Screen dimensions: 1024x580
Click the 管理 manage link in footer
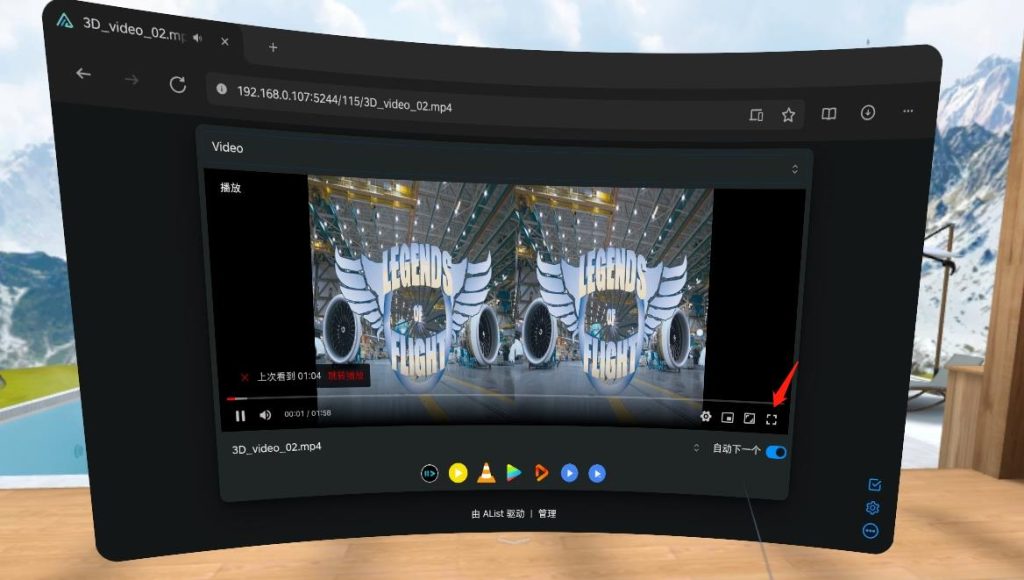click(547, 514)
